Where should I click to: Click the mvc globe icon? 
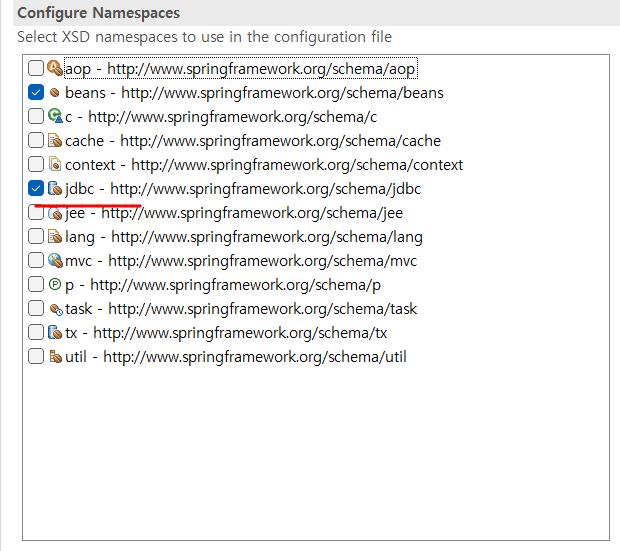tap(55, 260)
